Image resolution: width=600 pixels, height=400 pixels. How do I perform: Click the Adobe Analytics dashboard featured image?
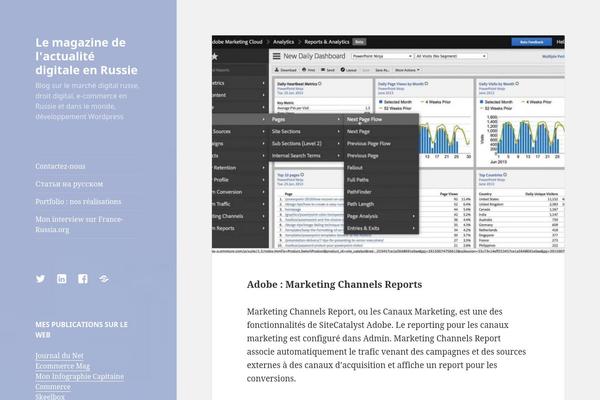click(388, 144)
